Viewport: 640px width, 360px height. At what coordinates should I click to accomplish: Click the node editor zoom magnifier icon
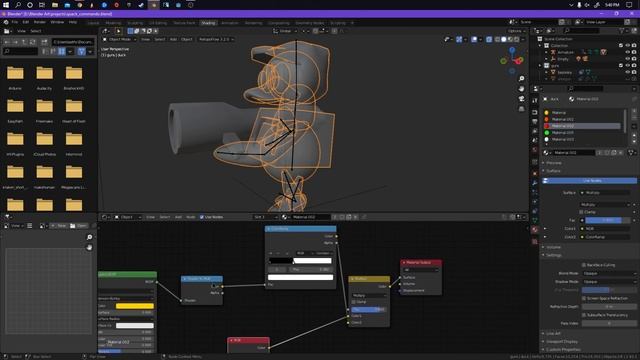click(89, 237)
